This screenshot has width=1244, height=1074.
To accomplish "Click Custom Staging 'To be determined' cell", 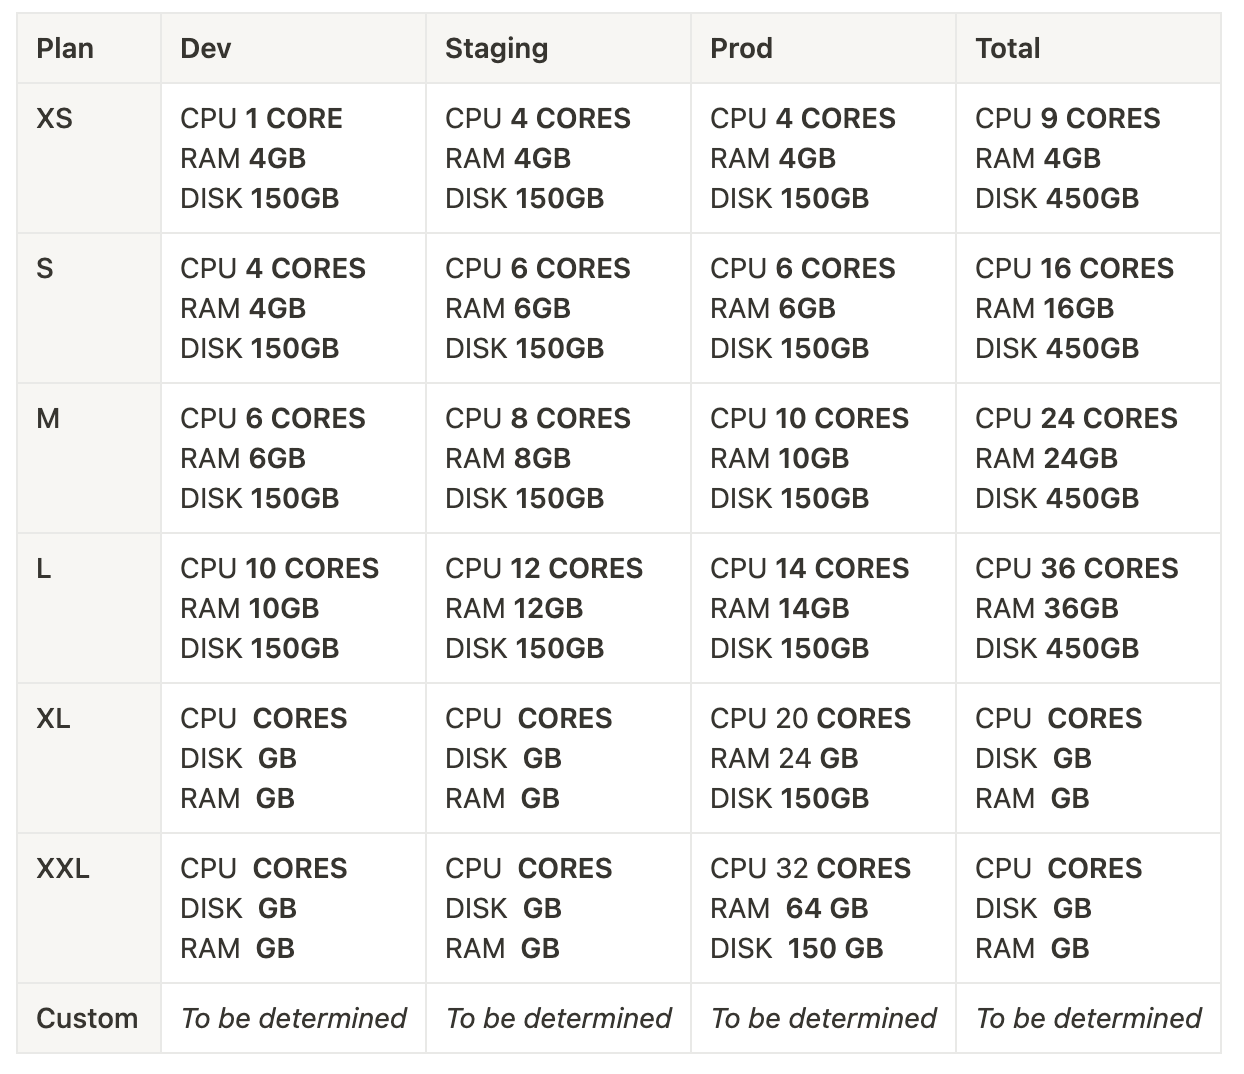I will pyautogui.click(x=559, y=1018).
